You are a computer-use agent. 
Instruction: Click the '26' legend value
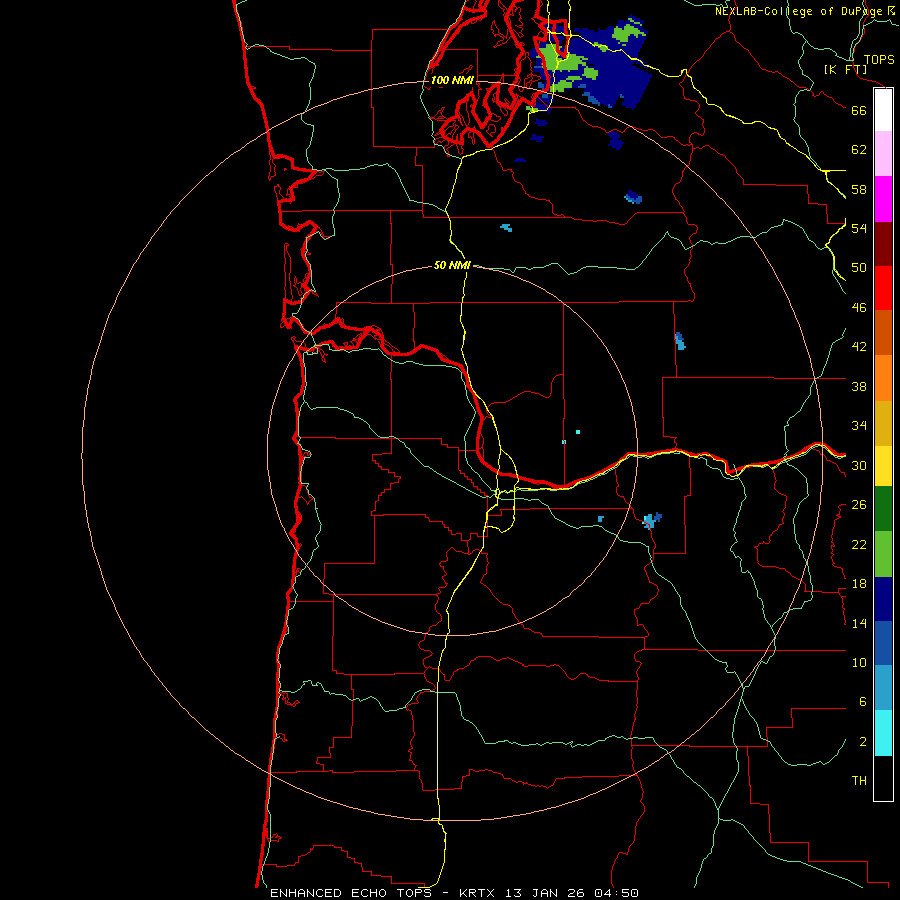pyautogui.click(x=859, y=505)
